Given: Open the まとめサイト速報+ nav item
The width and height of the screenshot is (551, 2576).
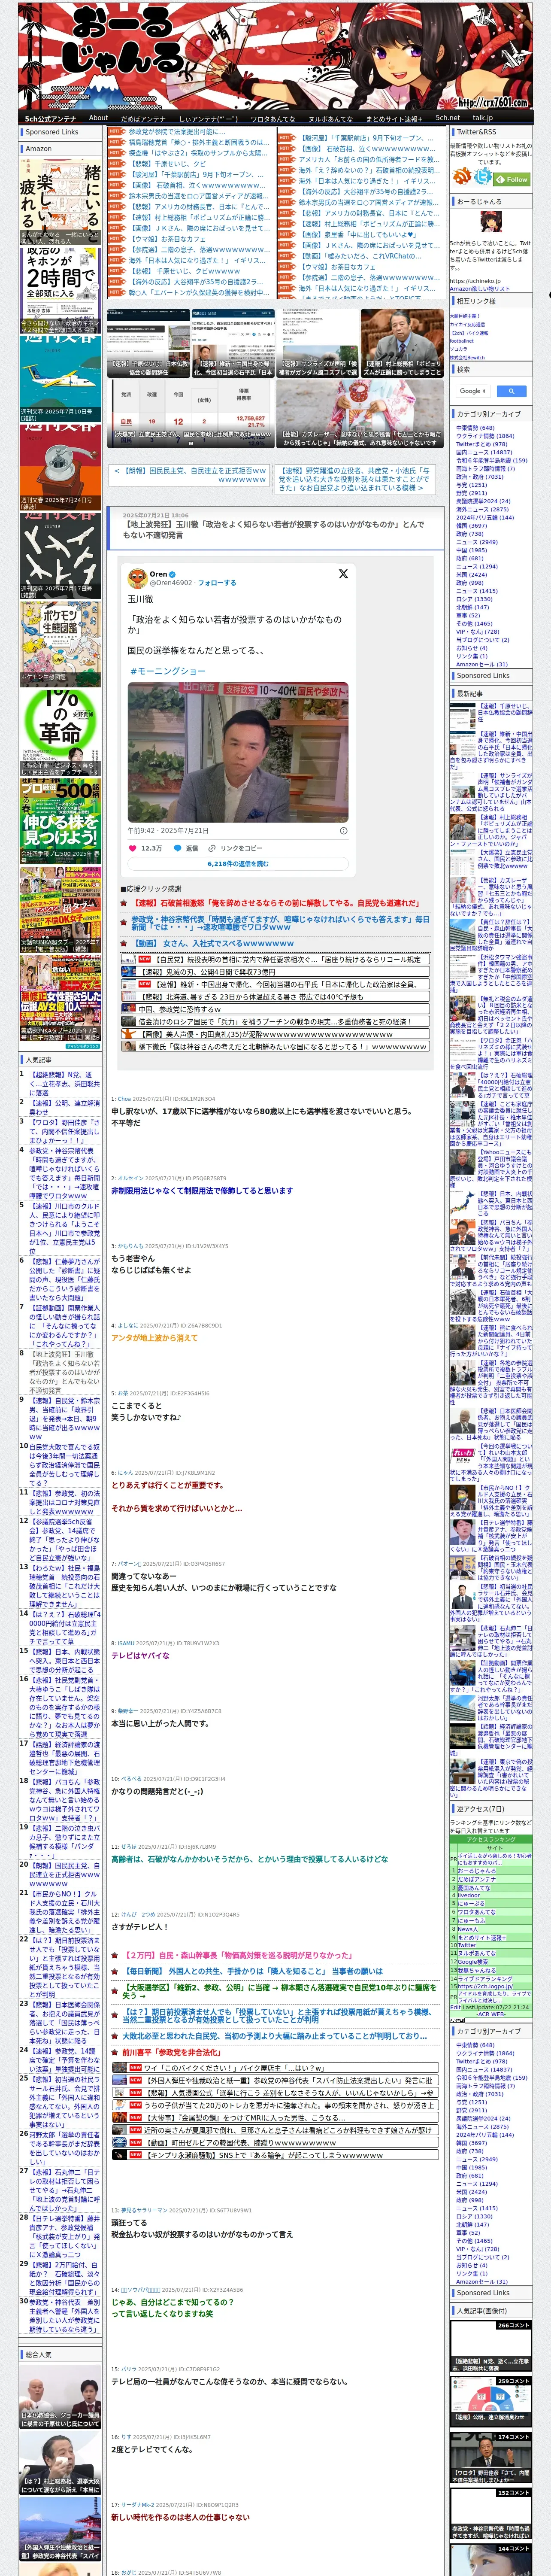Looking at the screenshot, I should click(x=393, y=118).
